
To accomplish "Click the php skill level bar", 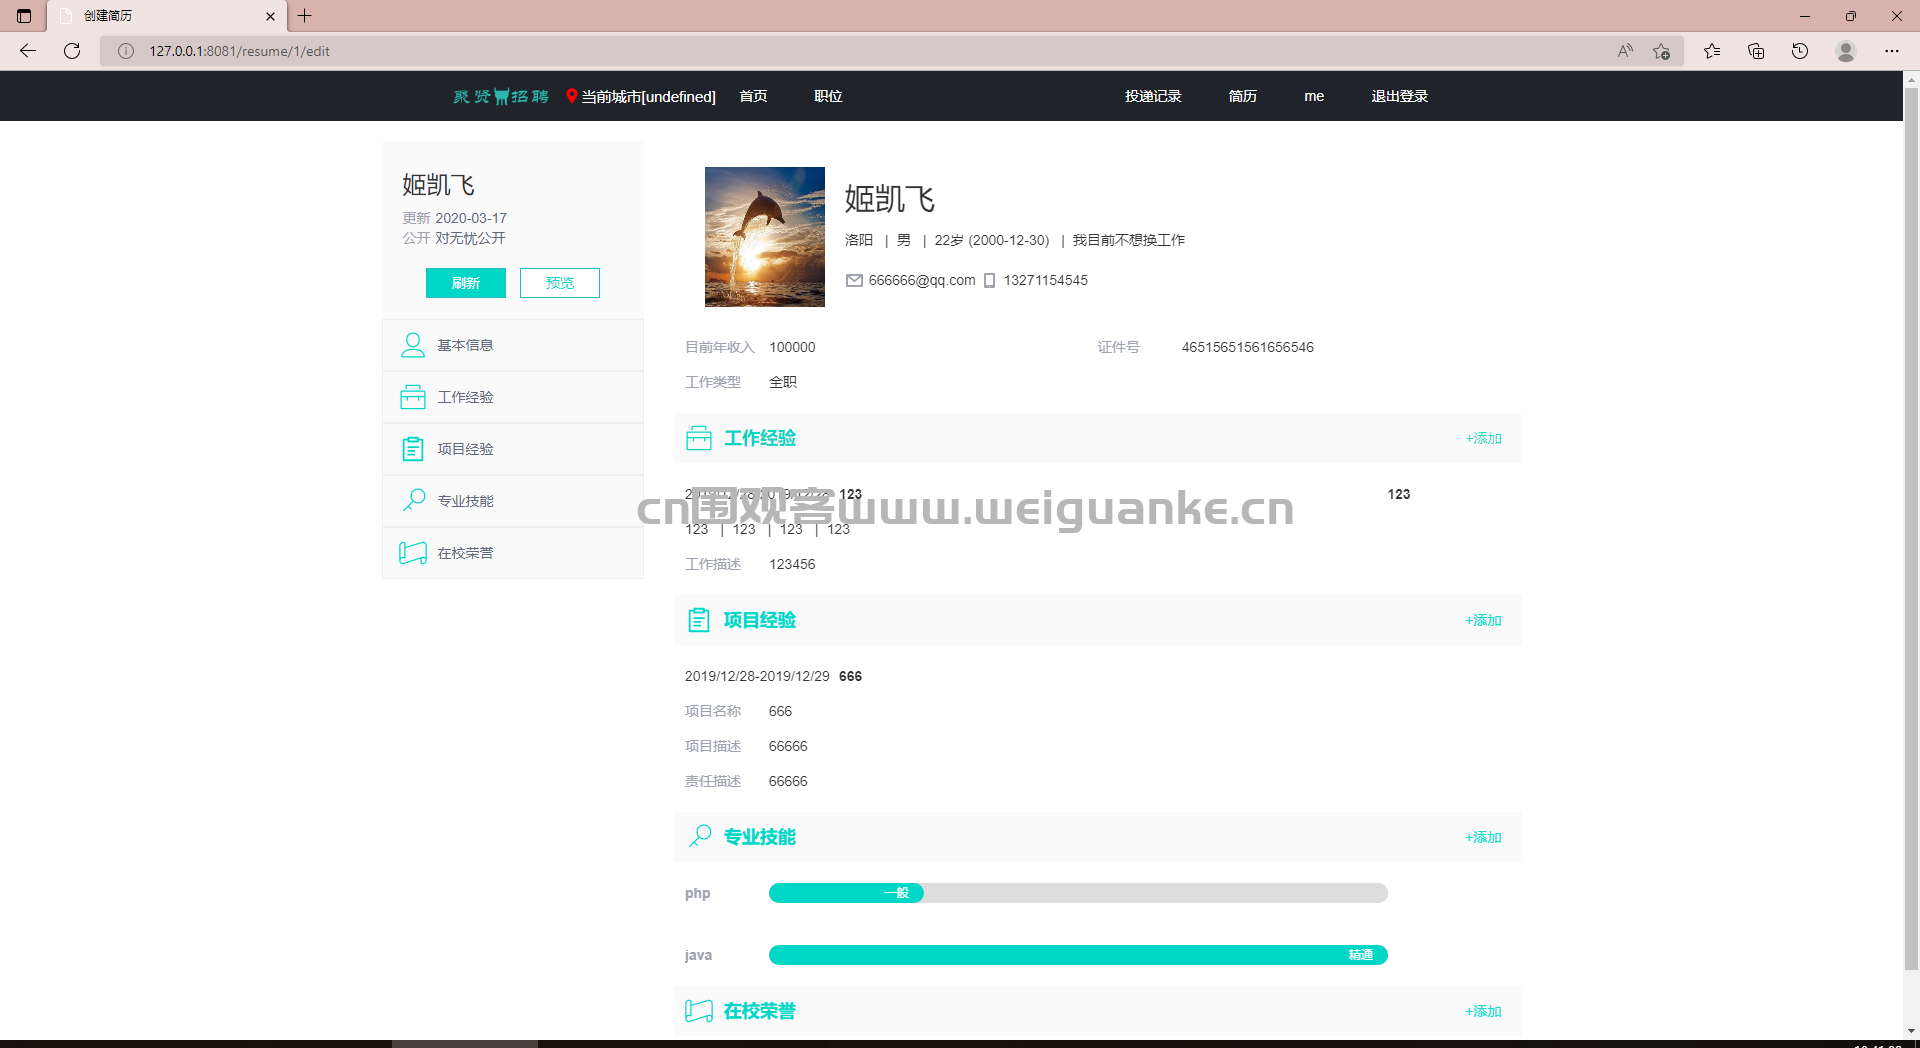I will (1078, 893).
